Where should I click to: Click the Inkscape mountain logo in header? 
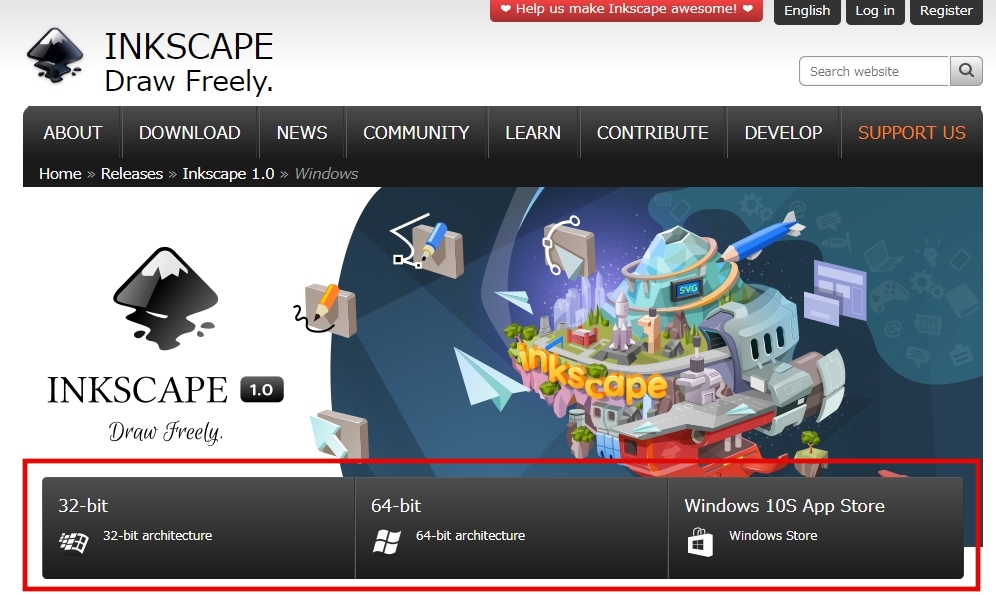pyautogui.click(x=55, y=55)
